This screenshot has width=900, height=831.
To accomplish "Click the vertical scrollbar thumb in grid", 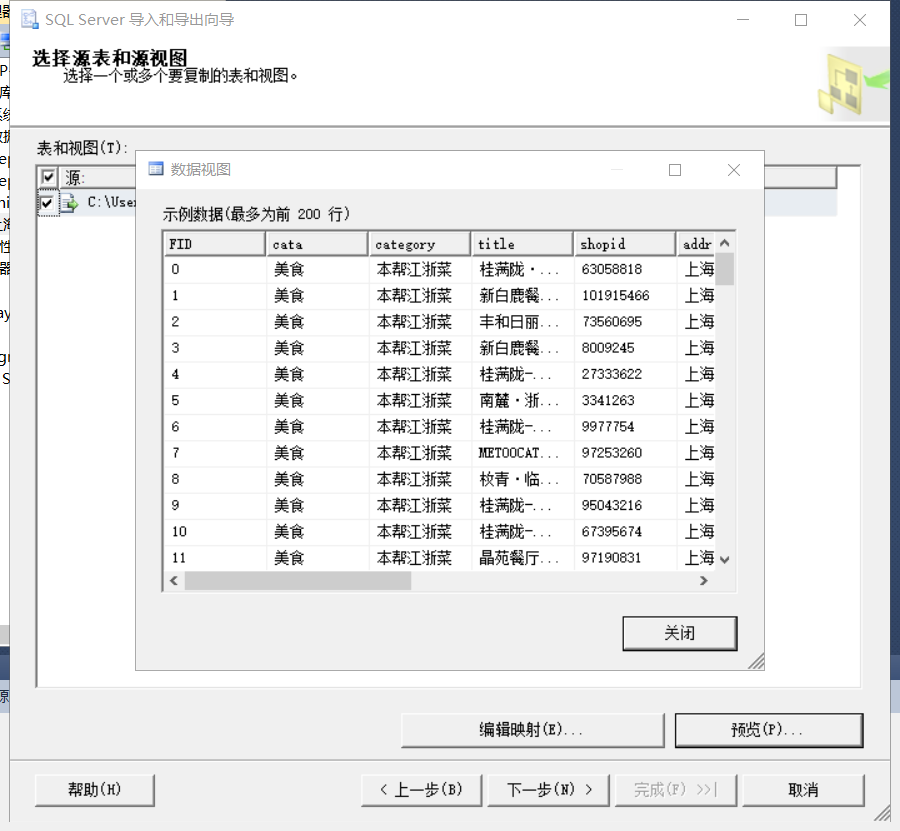I will click(725, 269).
